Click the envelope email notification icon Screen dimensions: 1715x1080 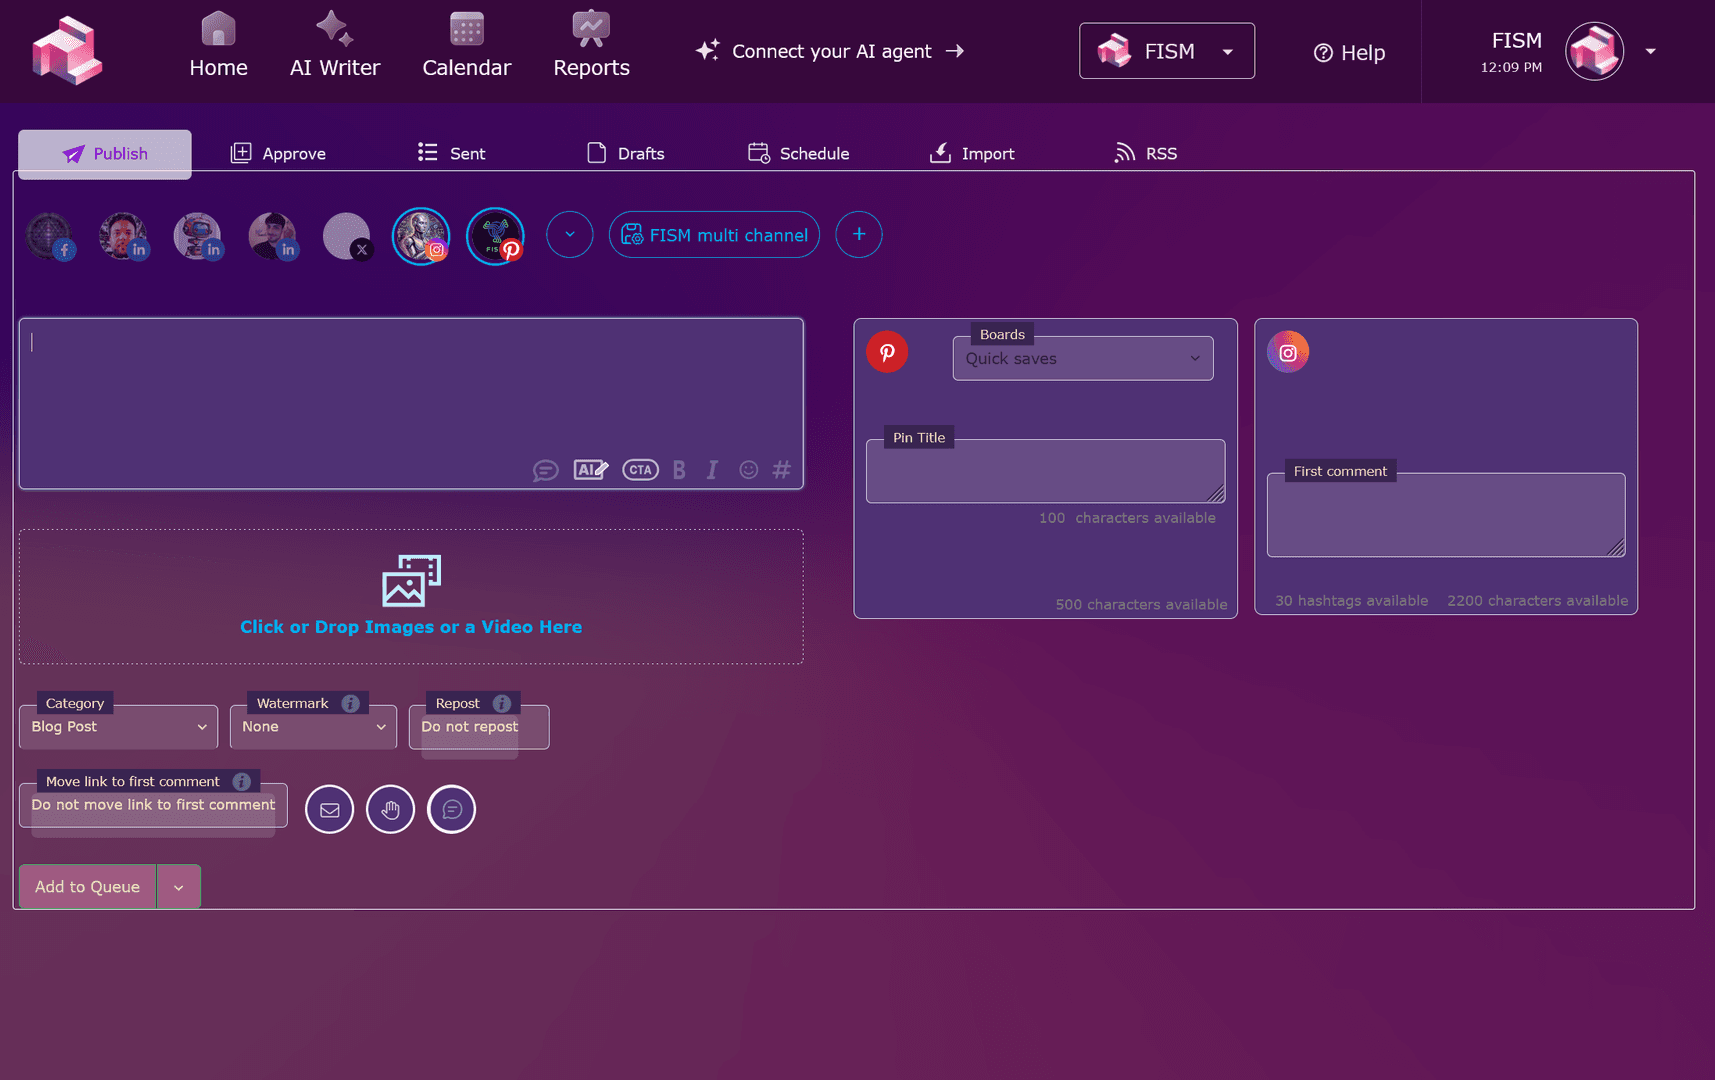(x=329, y=809)
